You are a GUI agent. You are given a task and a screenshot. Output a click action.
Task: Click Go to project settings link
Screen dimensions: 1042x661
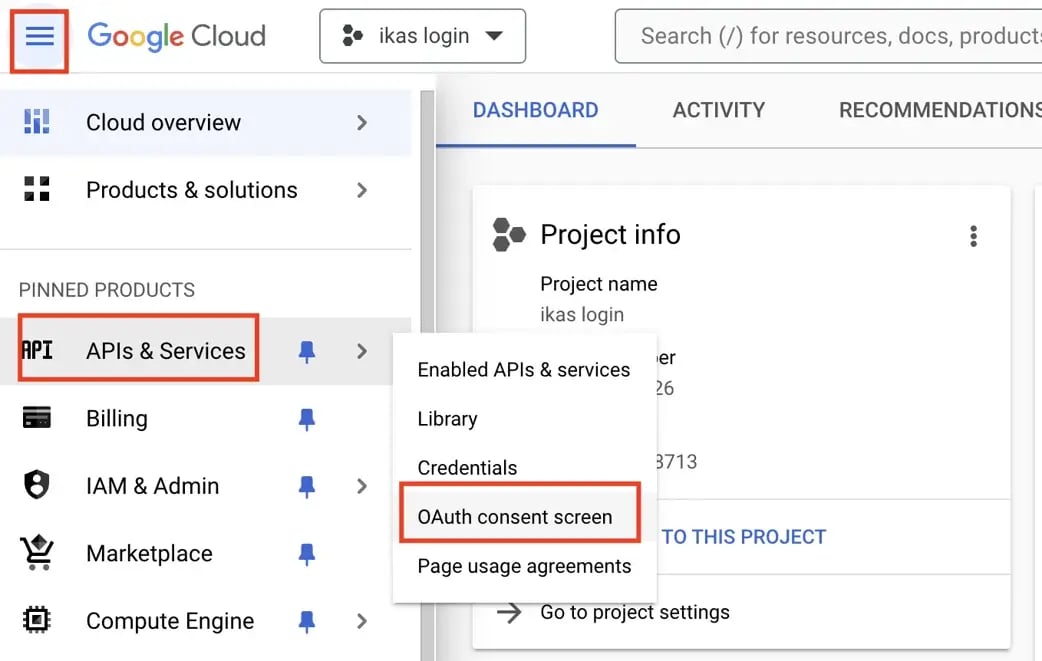[x=635, y=612]
